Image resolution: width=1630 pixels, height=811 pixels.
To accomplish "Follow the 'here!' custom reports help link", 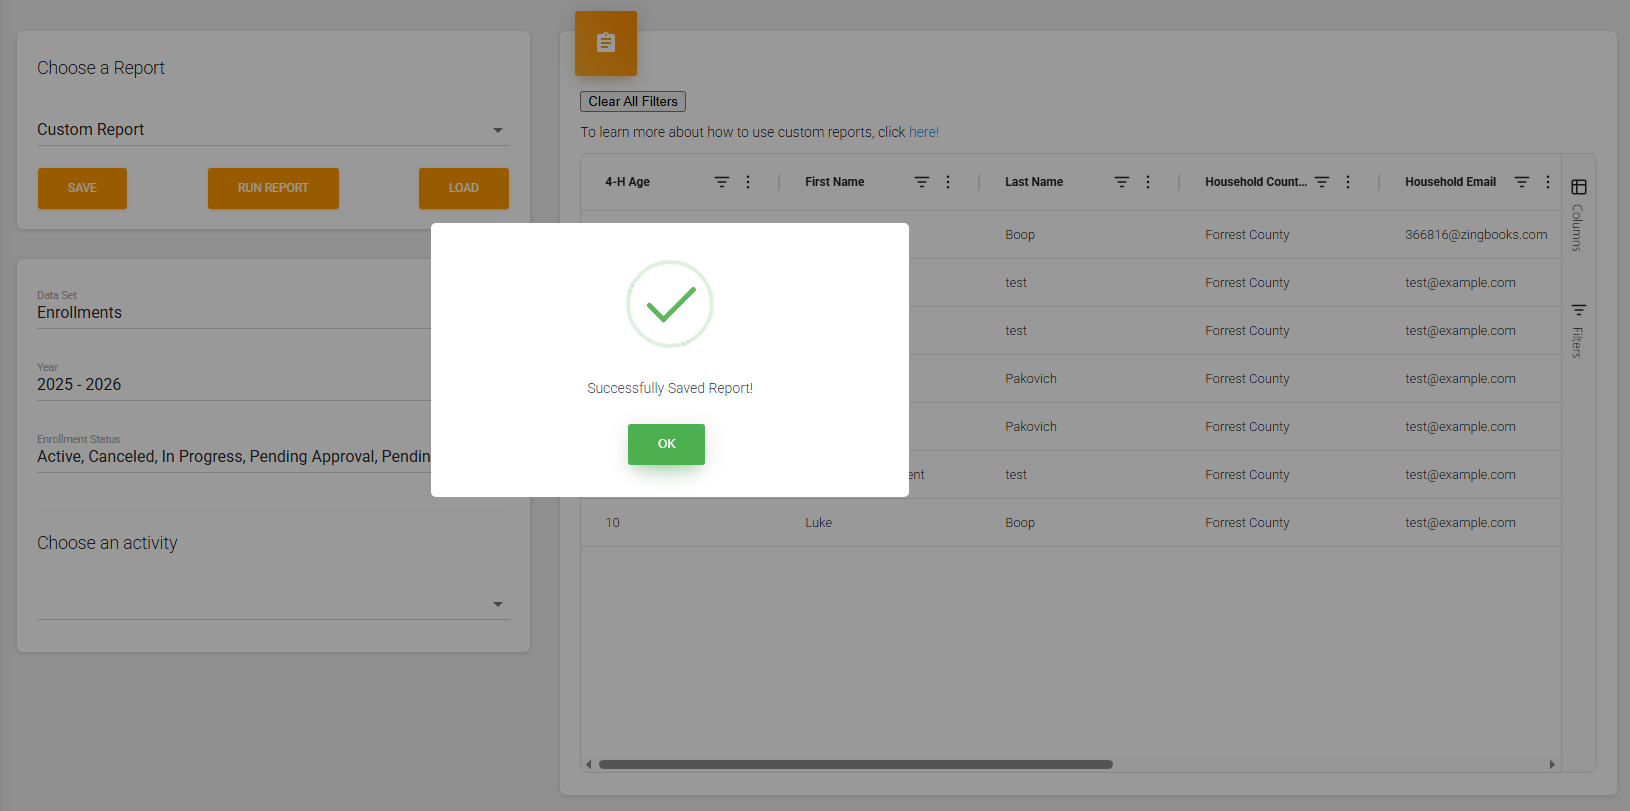I will [923, 132].
